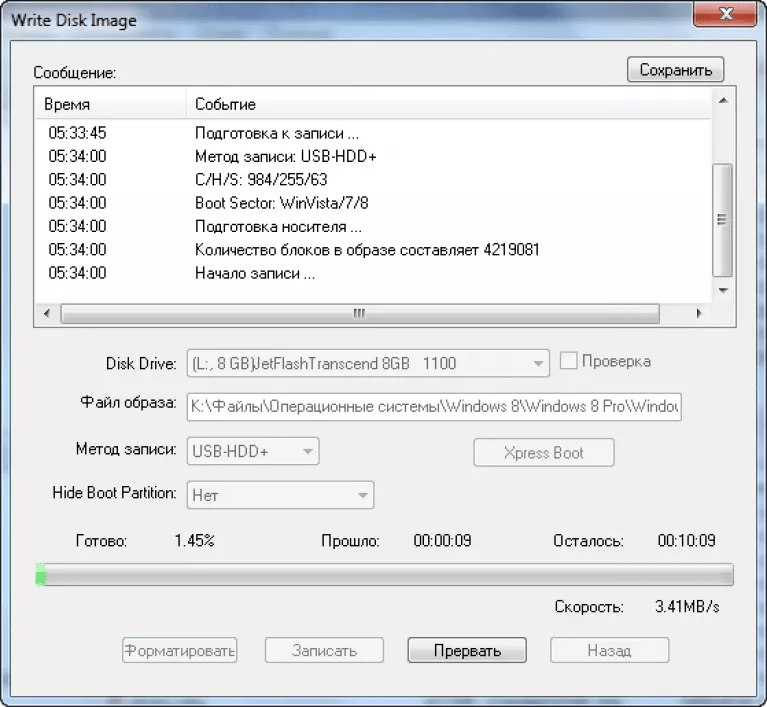Select log row 'Boot Sector: WinVista/7/8'
The width and height of the screenshot is (767, 707).
click(373, 203)
